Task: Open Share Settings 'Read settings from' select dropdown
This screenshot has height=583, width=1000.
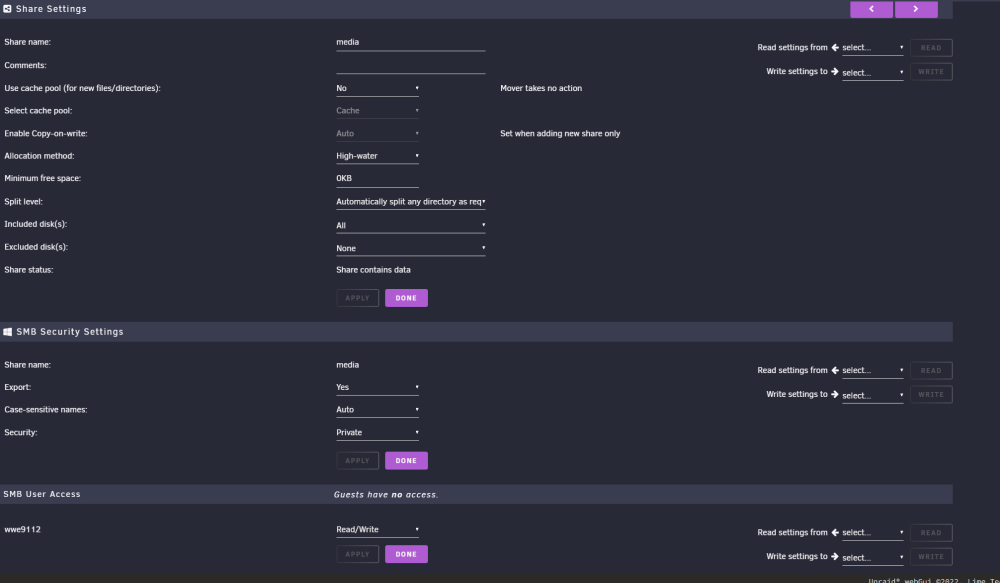Action: (872, 48)
